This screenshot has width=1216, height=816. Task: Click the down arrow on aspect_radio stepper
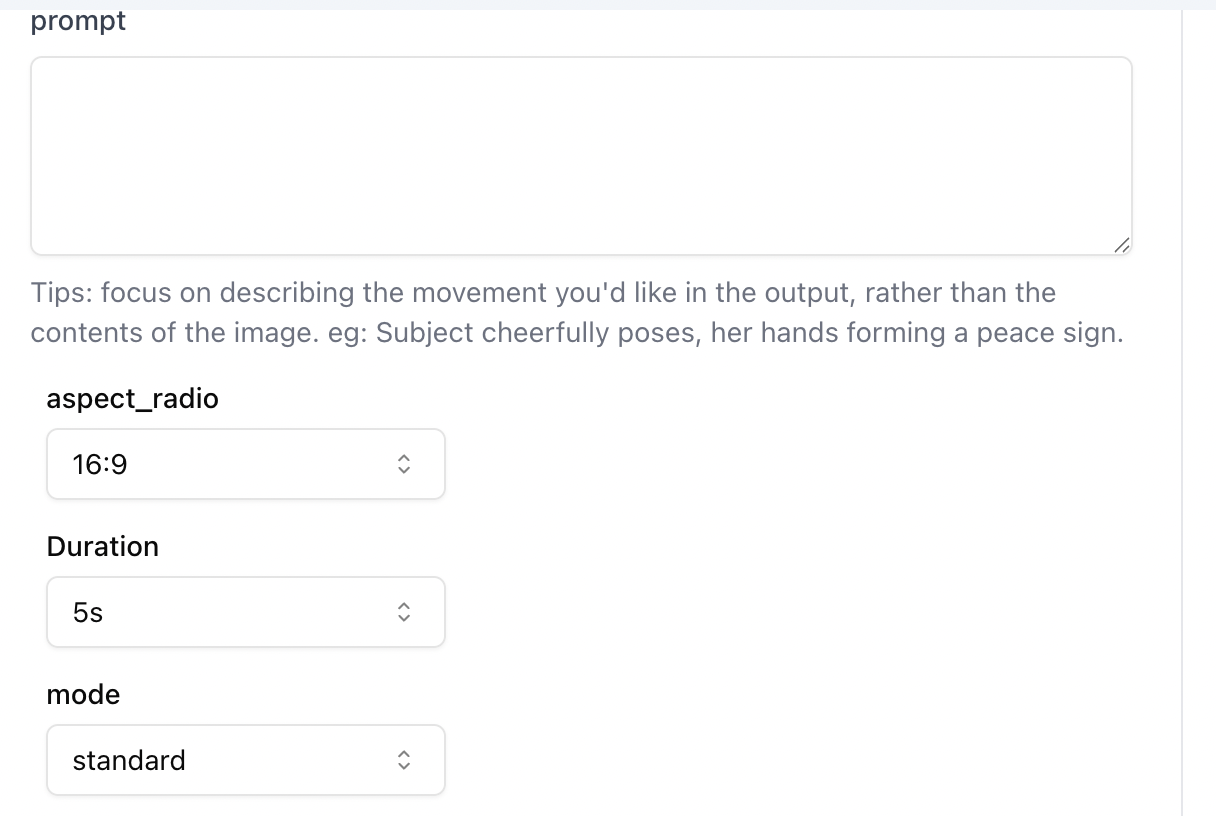[404, 470]
